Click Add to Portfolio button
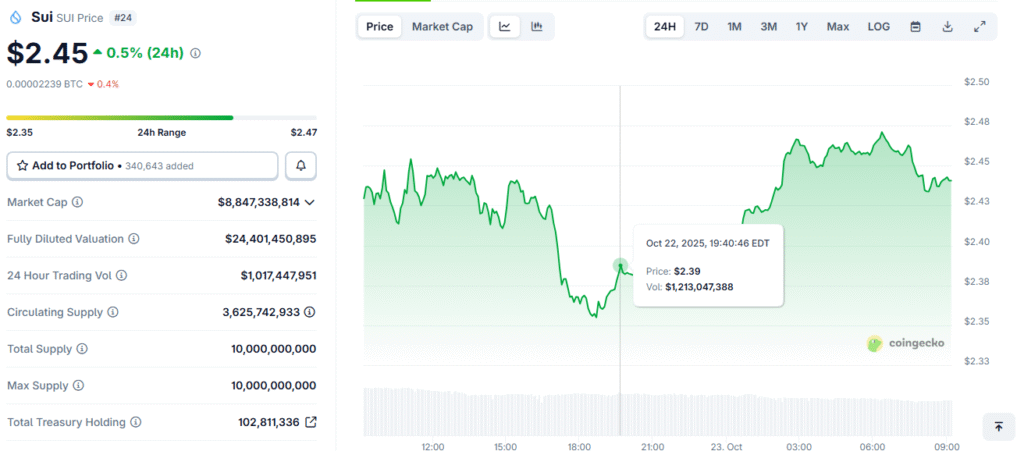The width and height of the screenshot is (1024, 451). pos(142,165)
